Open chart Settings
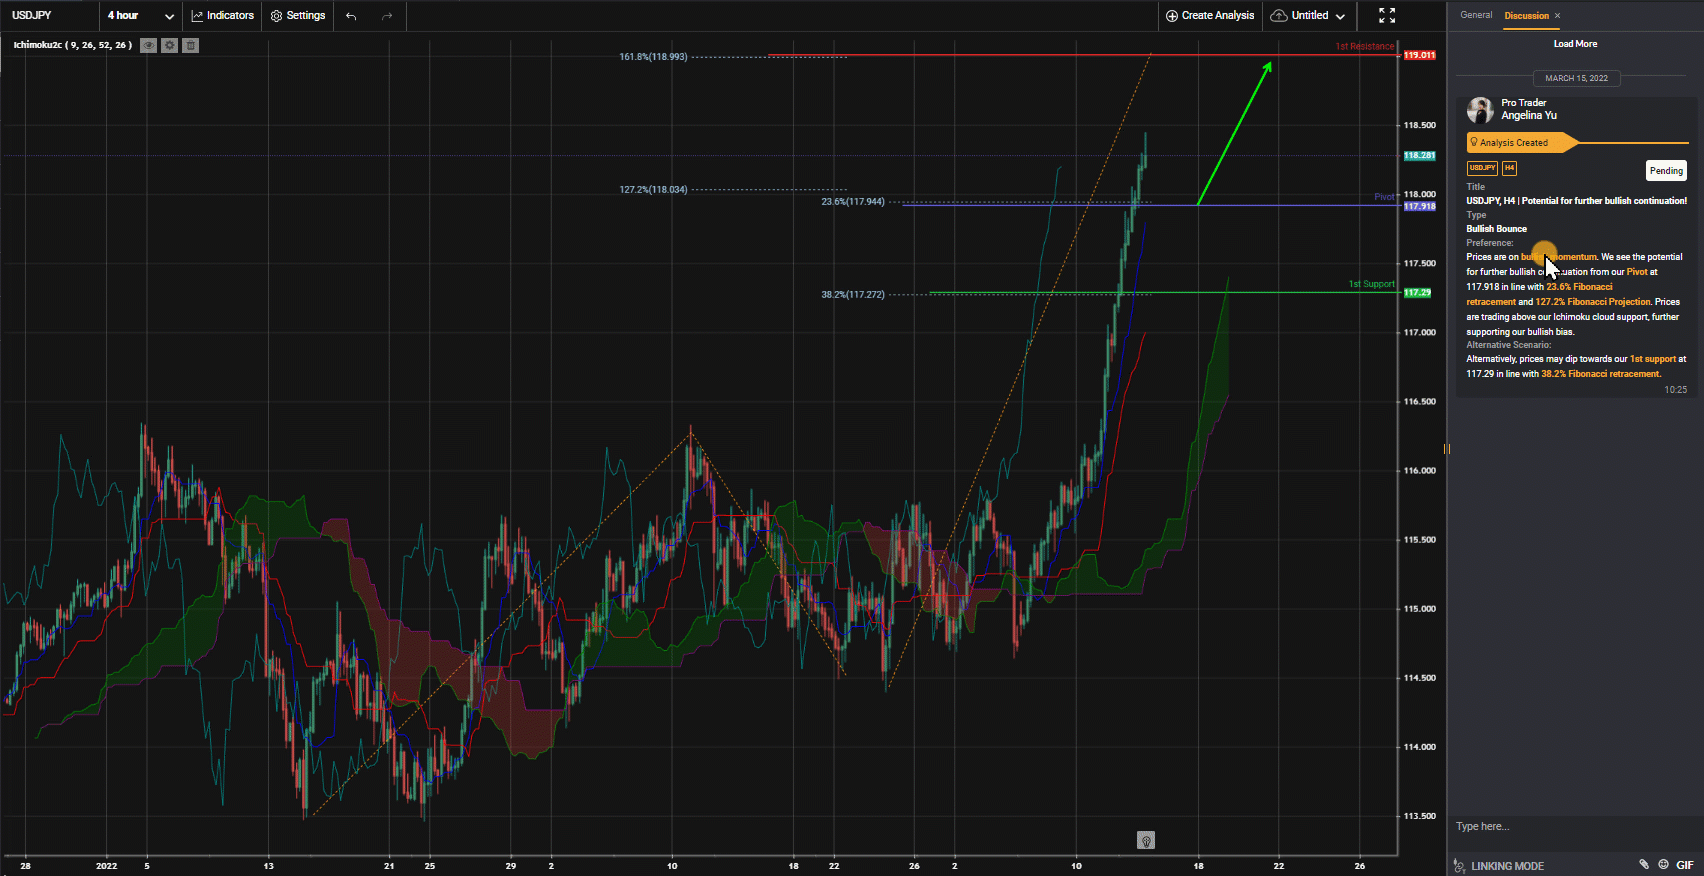 [298, 15]
